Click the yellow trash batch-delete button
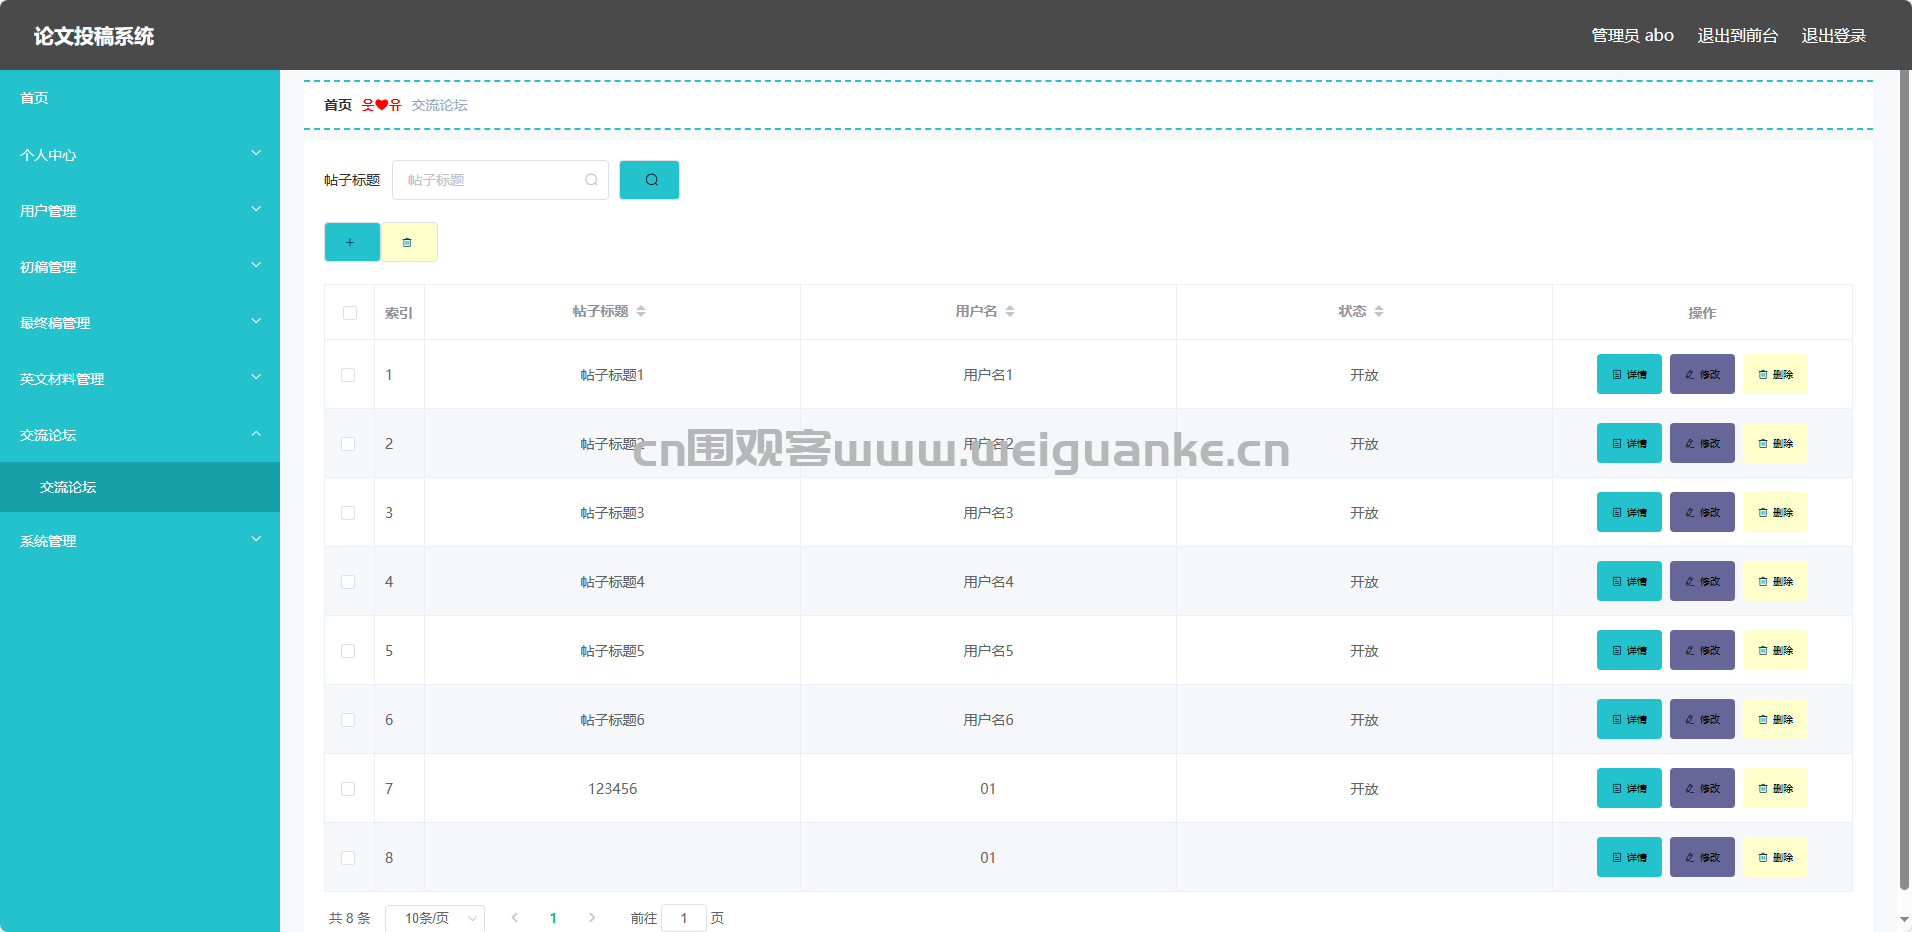The height and width of the screenshot is (932, 1912). 409,242
